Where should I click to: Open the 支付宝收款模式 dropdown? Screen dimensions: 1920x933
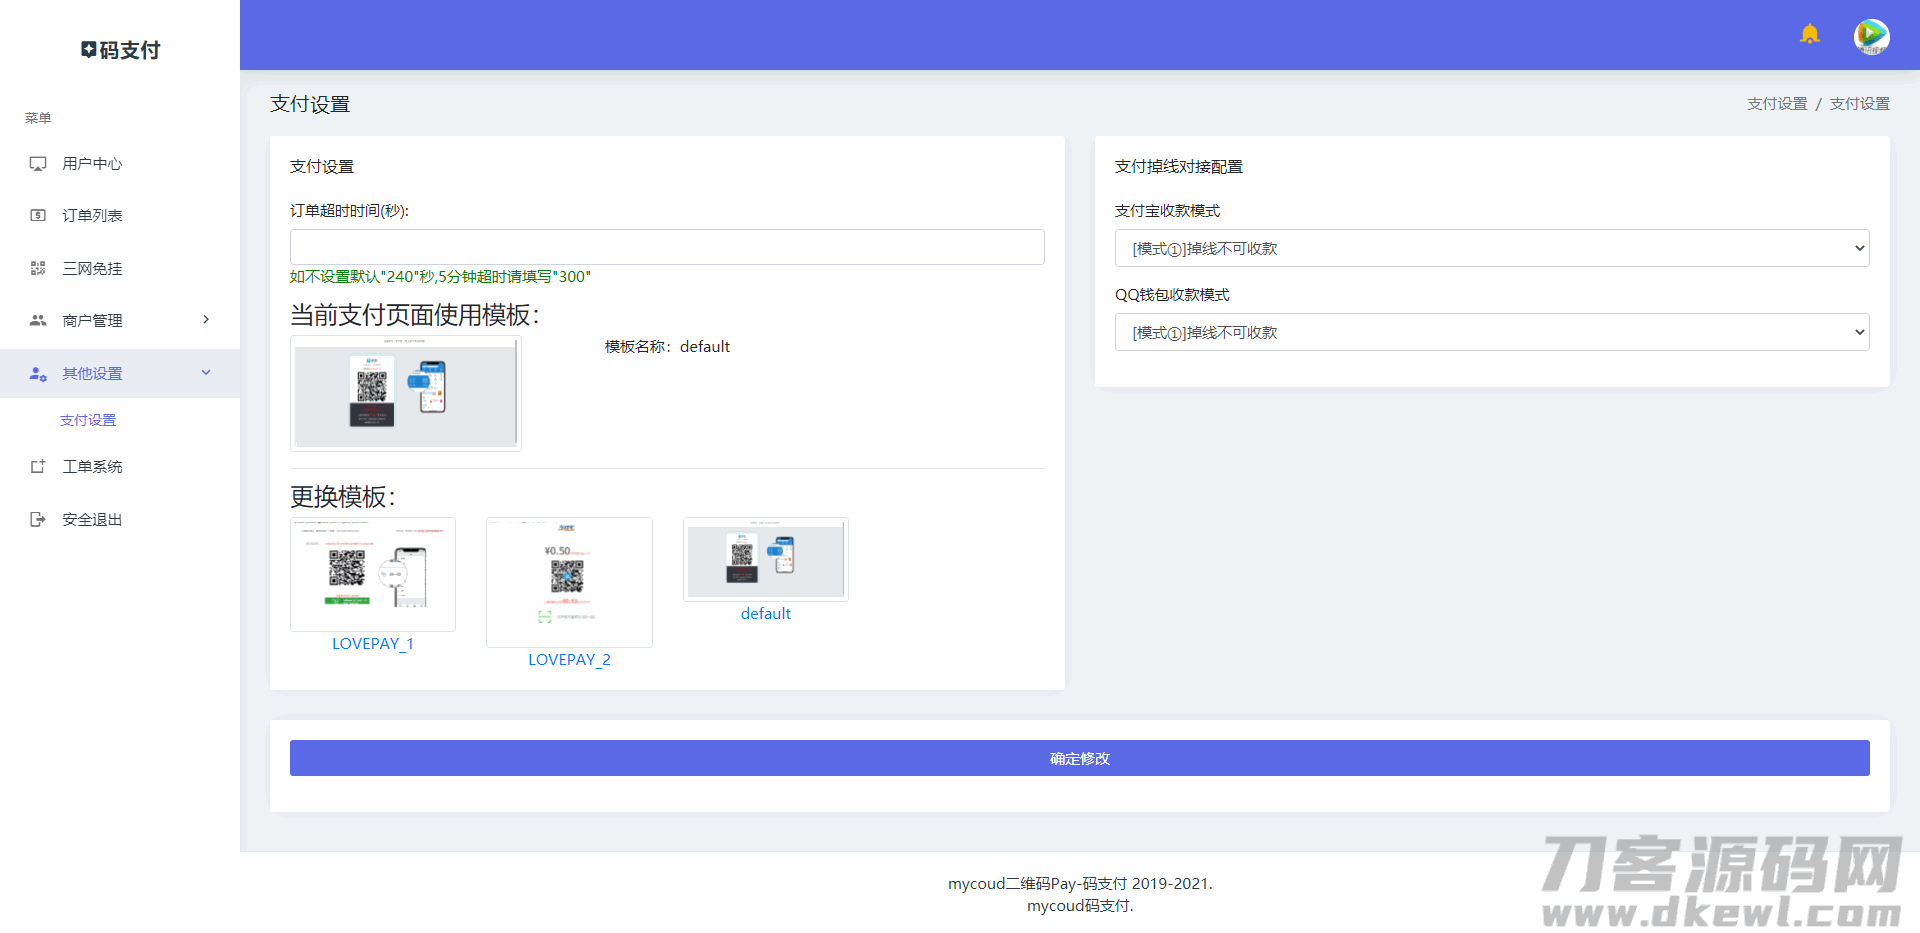pyautogui.click(x=1491, y=248)
